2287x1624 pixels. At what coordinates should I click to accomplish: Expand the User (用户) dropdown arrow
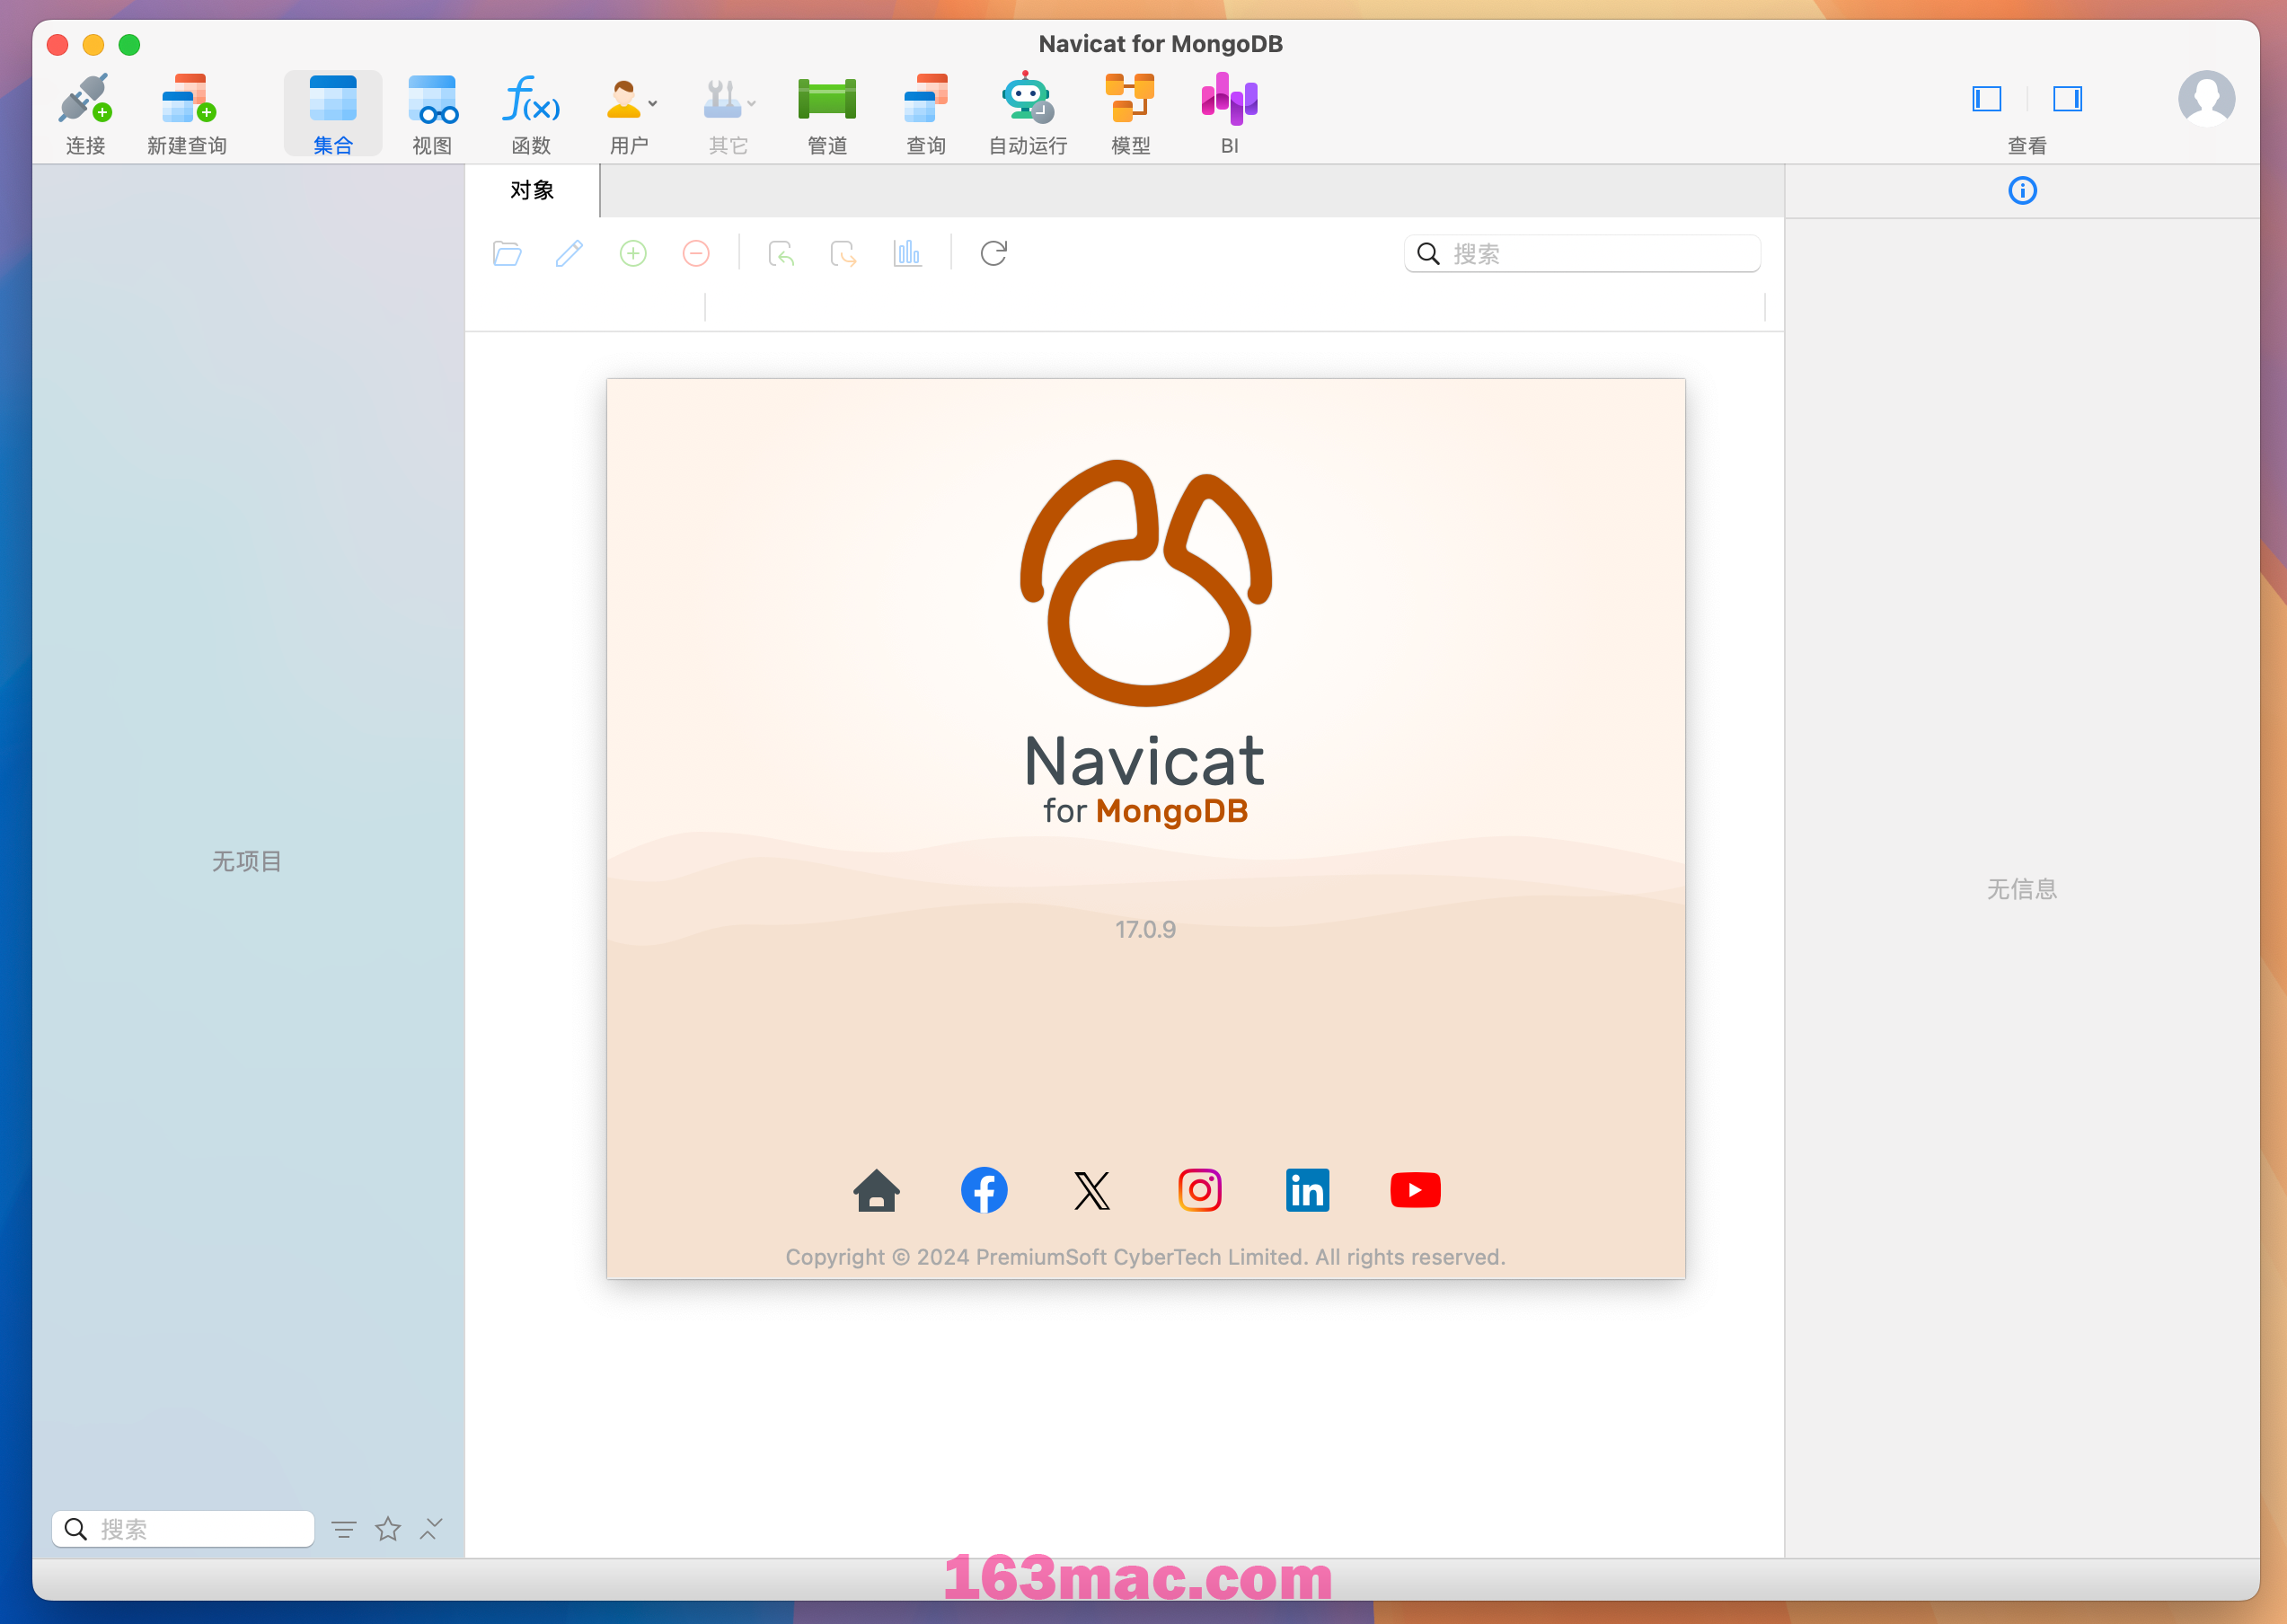click(x=653, y=103)
